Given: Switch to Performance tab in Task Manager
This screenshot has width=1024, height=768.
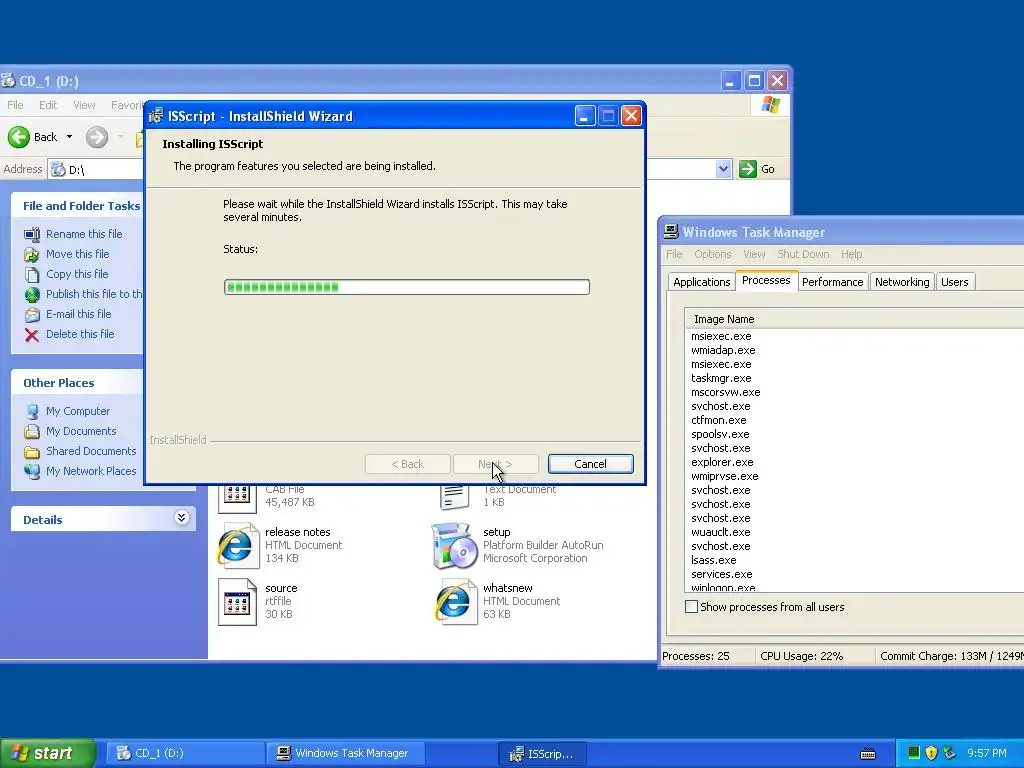Looking at the screenshot, I should click(832, 282).
